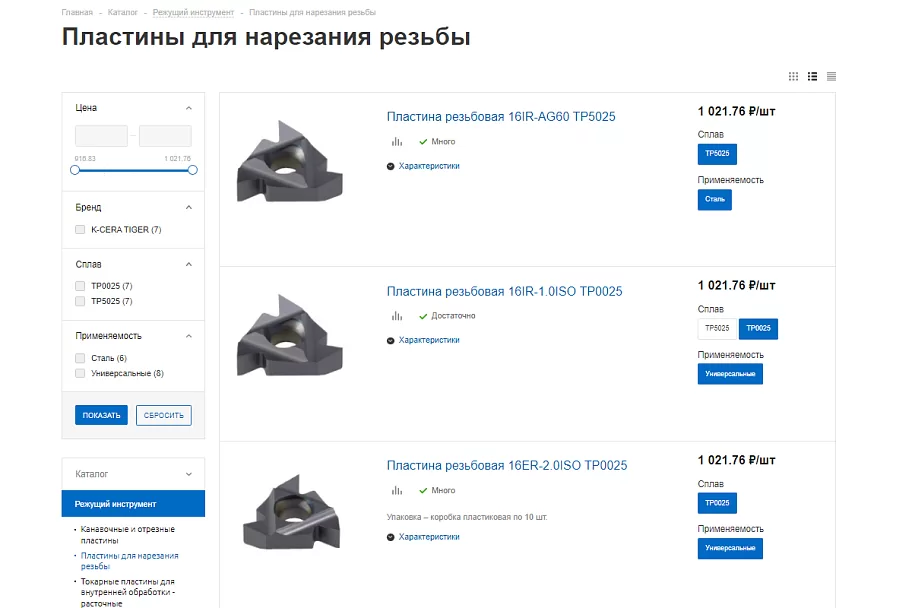Expand Характеристики arrow icon for 16IR-AG60 product
The height and width of the screenshot is (608, 912).
click(390, 166)
